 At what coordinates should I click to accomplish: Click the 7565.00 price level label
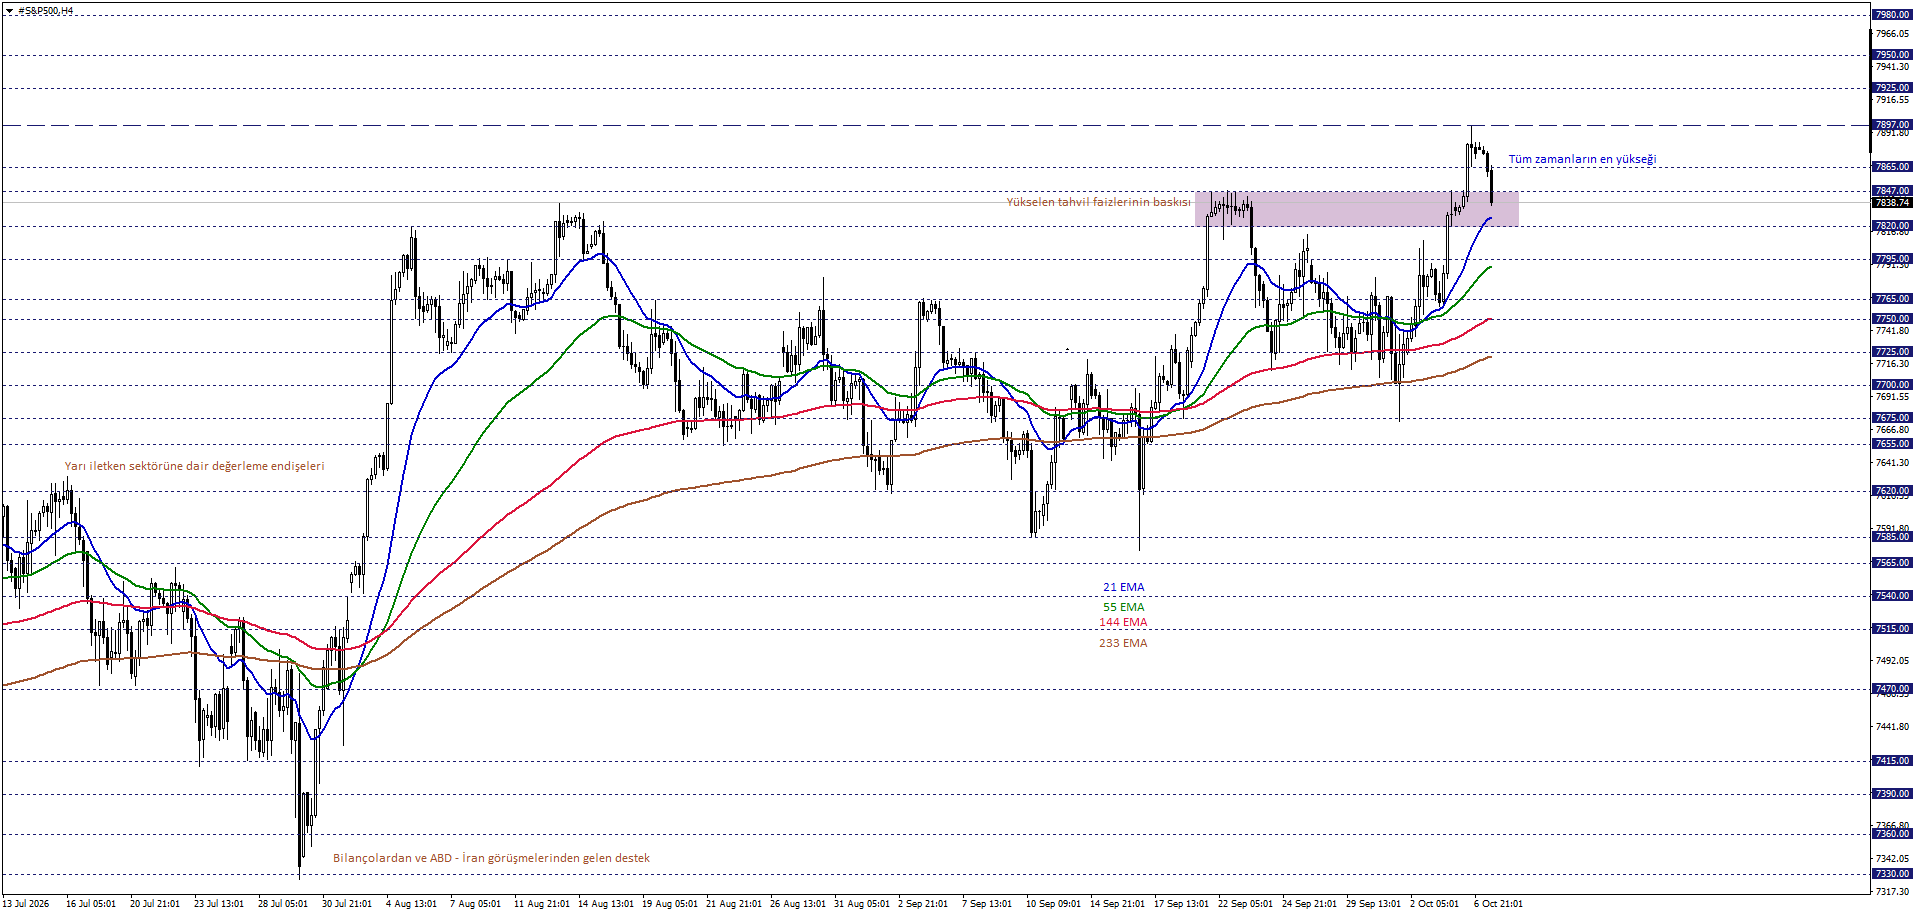tap(1892, 563)
